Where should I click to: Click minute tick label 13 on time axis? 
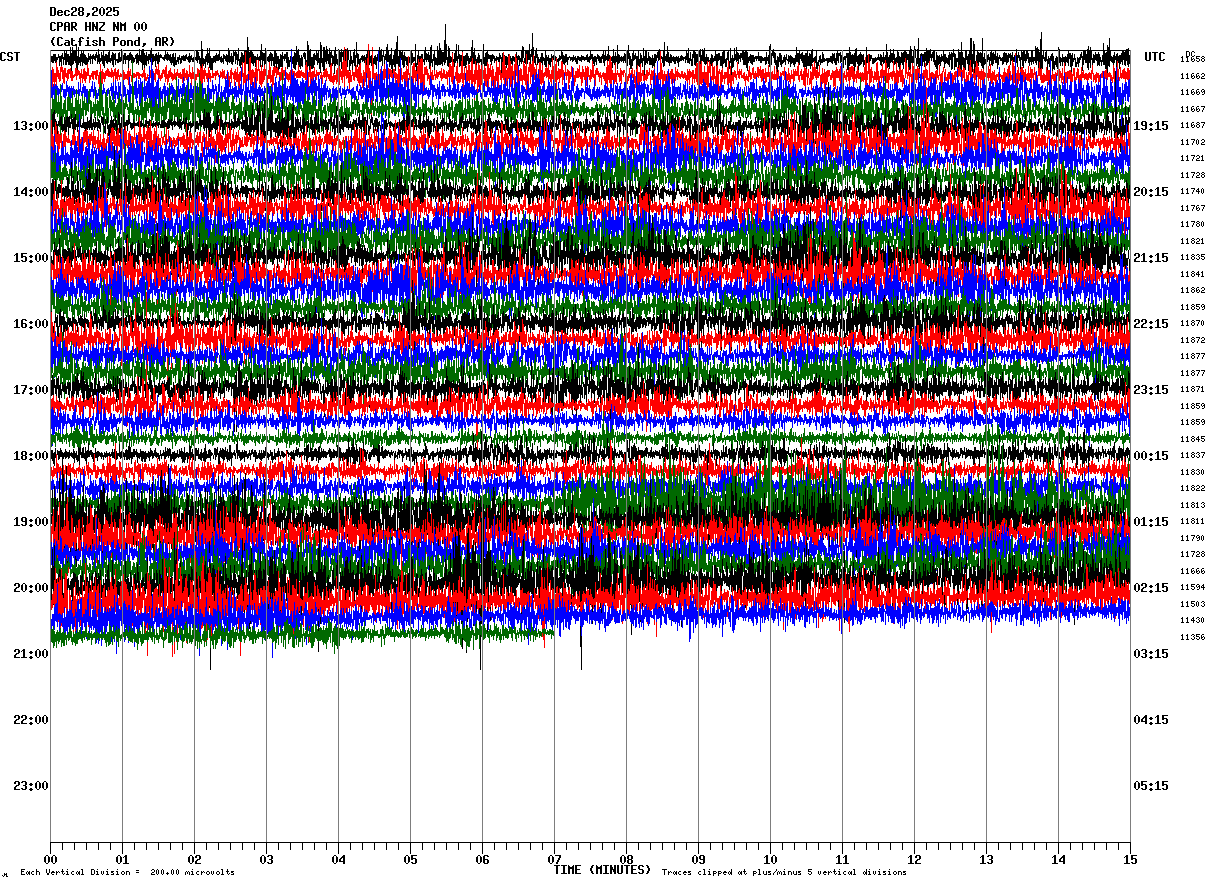(986, 859)
